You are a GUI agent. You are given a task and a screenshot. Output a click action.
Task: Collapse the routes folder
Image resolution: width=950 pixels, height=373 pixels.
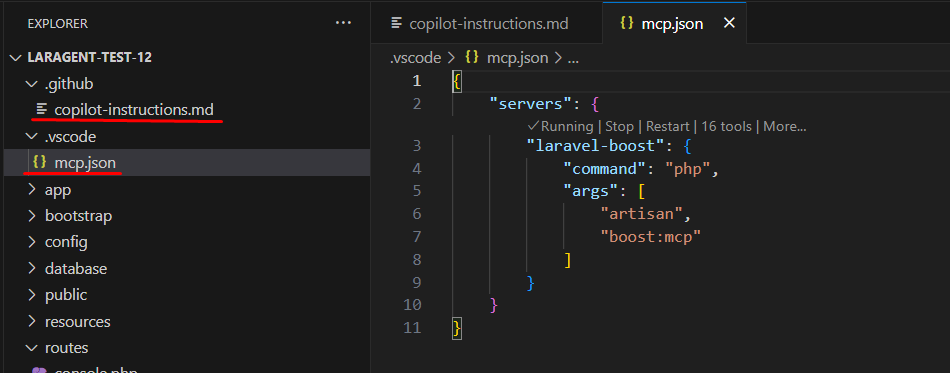[32, 348]
